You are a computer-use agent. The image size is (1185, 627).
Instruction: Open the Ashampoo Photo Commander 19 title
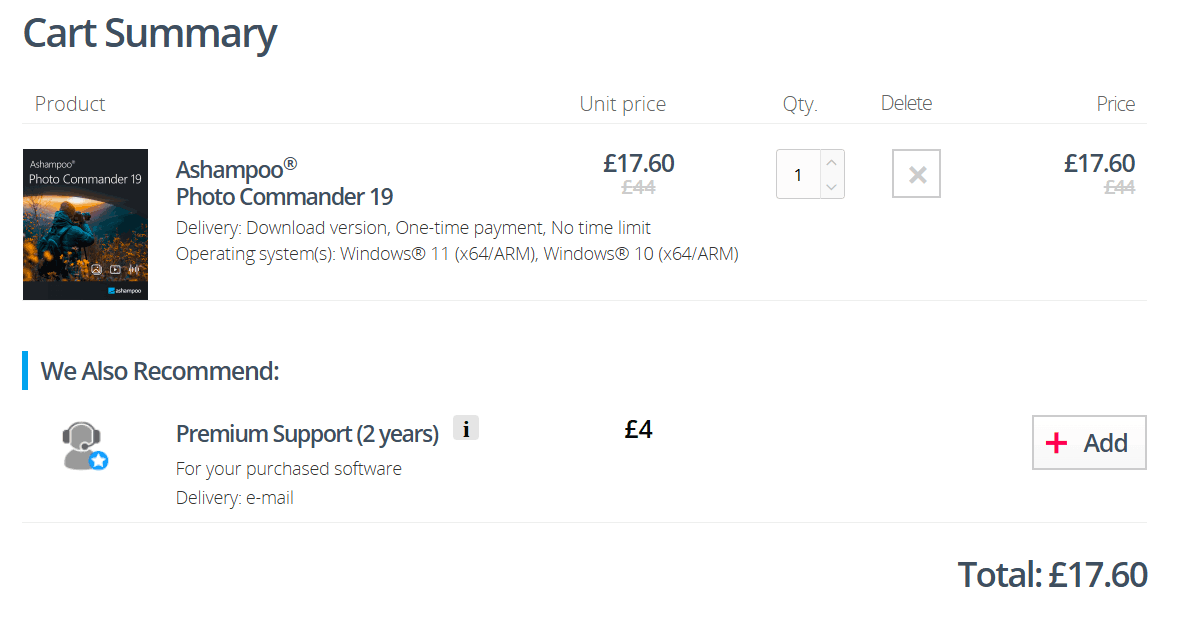(x=284, y=182)
